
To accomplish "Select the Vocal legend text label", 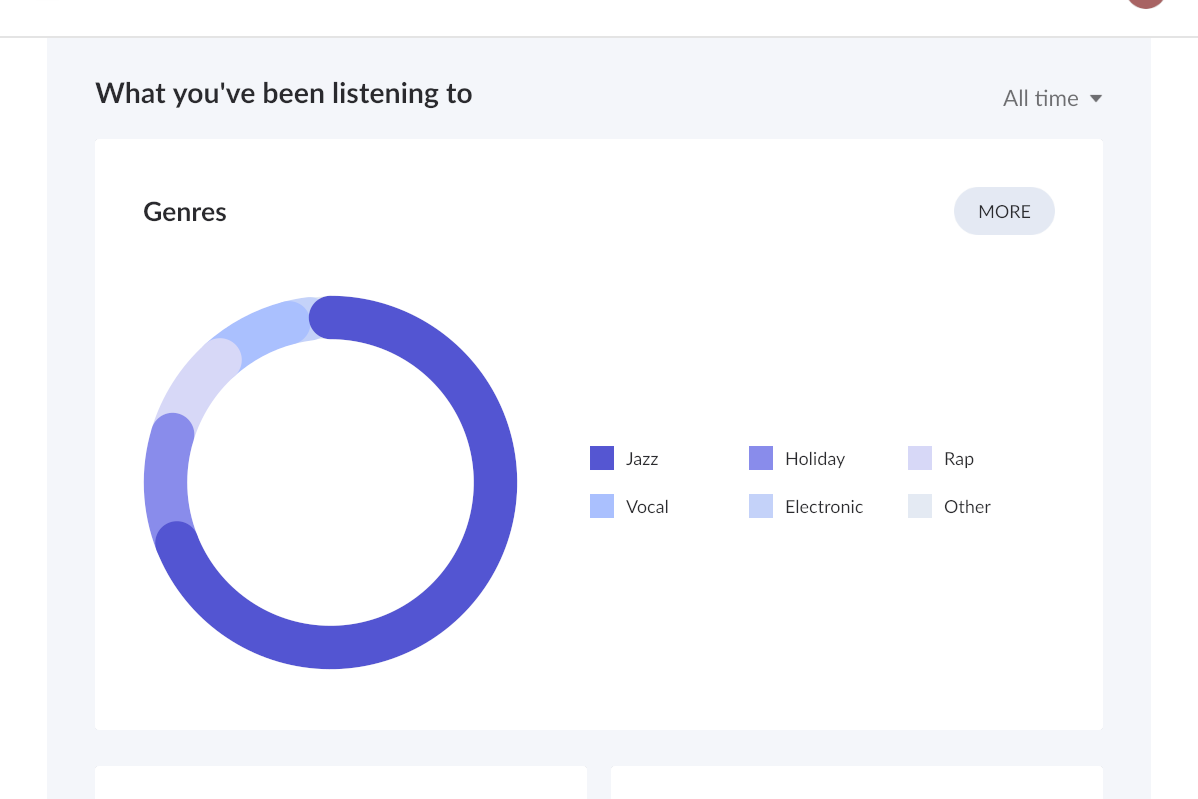I will [x=647, y=507].
